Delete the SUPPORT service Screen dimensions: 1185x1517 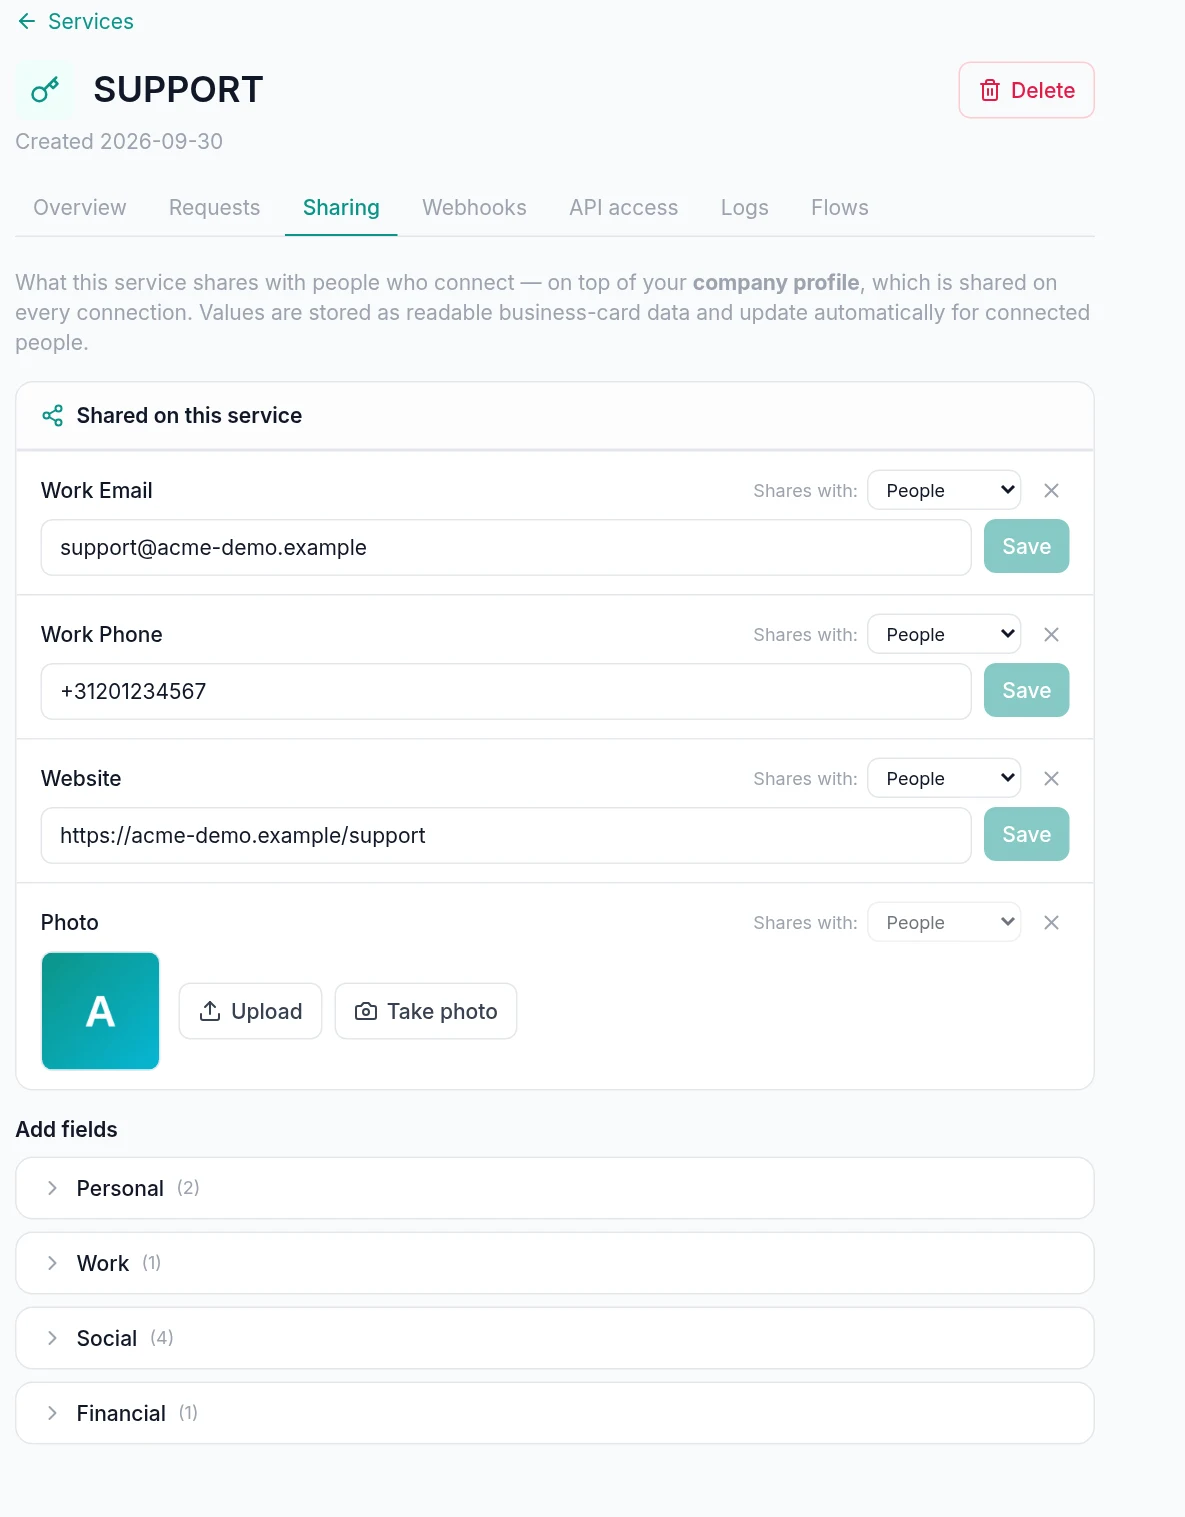1026,90
